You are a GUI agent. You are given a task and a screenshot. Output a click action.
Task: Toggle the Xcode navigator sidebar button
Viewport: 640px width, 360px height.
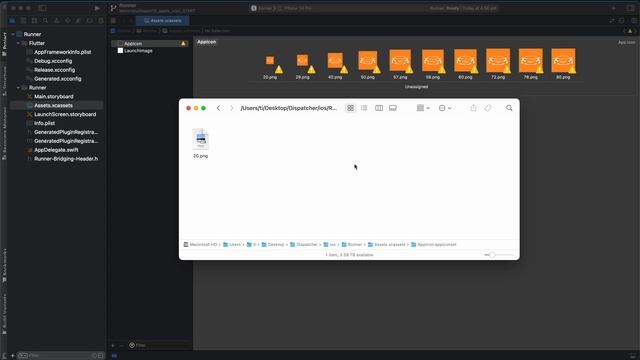[x=42, y=8]
